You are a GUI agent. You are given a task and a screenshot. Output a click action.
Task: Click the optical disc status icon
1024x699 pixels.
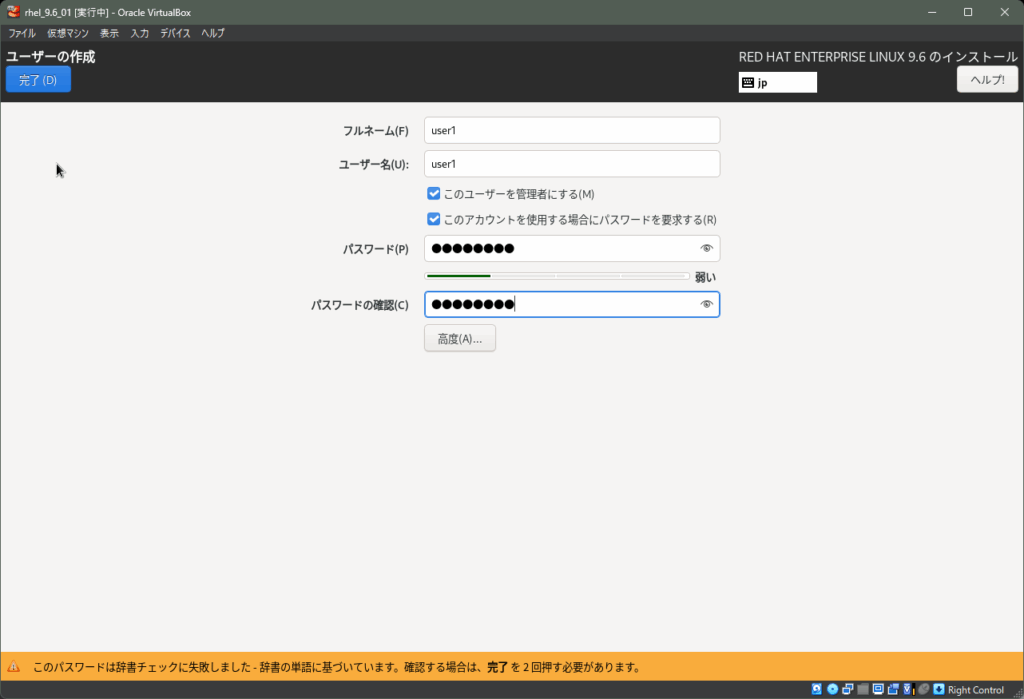click(x=833, y=689)
